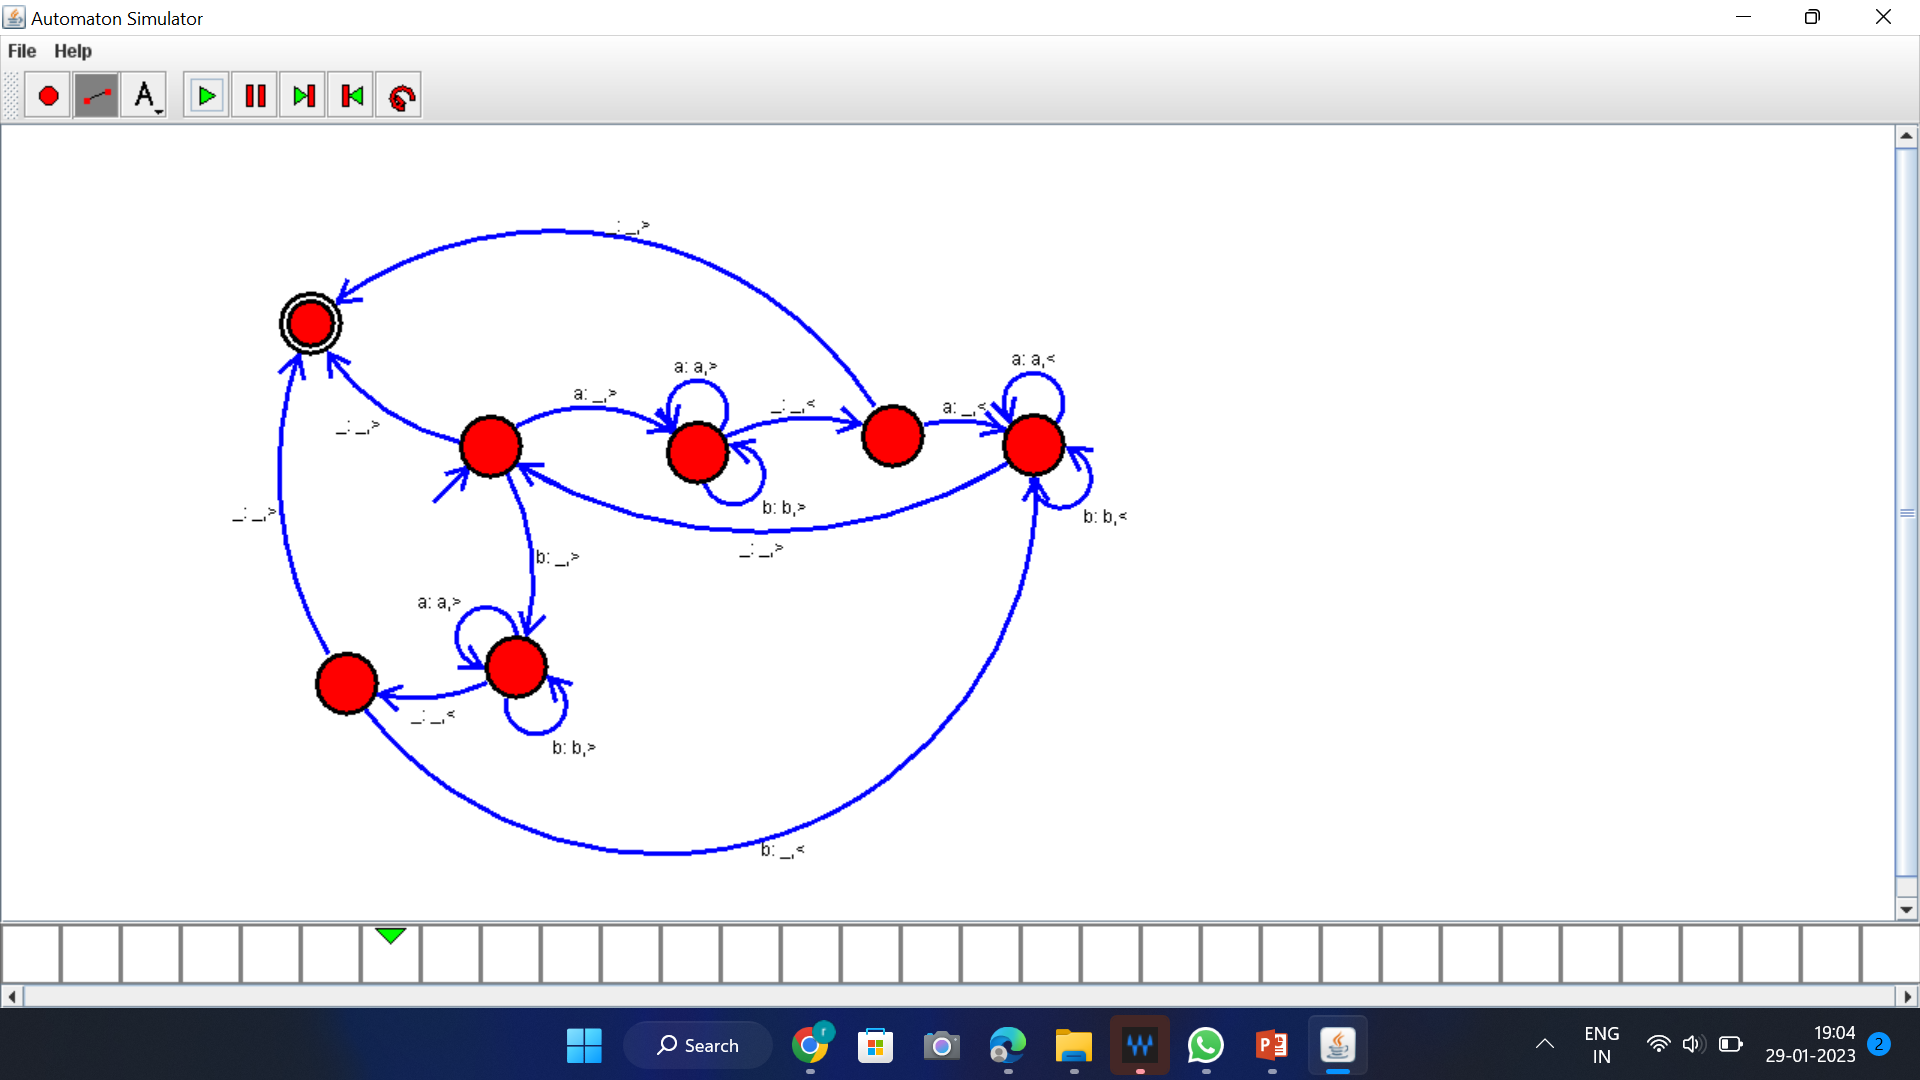Image resolution: width=1920 pixels, height=1080 pixels.
Task: Click the red reset arrow icon
Action: tap(400, 96)
